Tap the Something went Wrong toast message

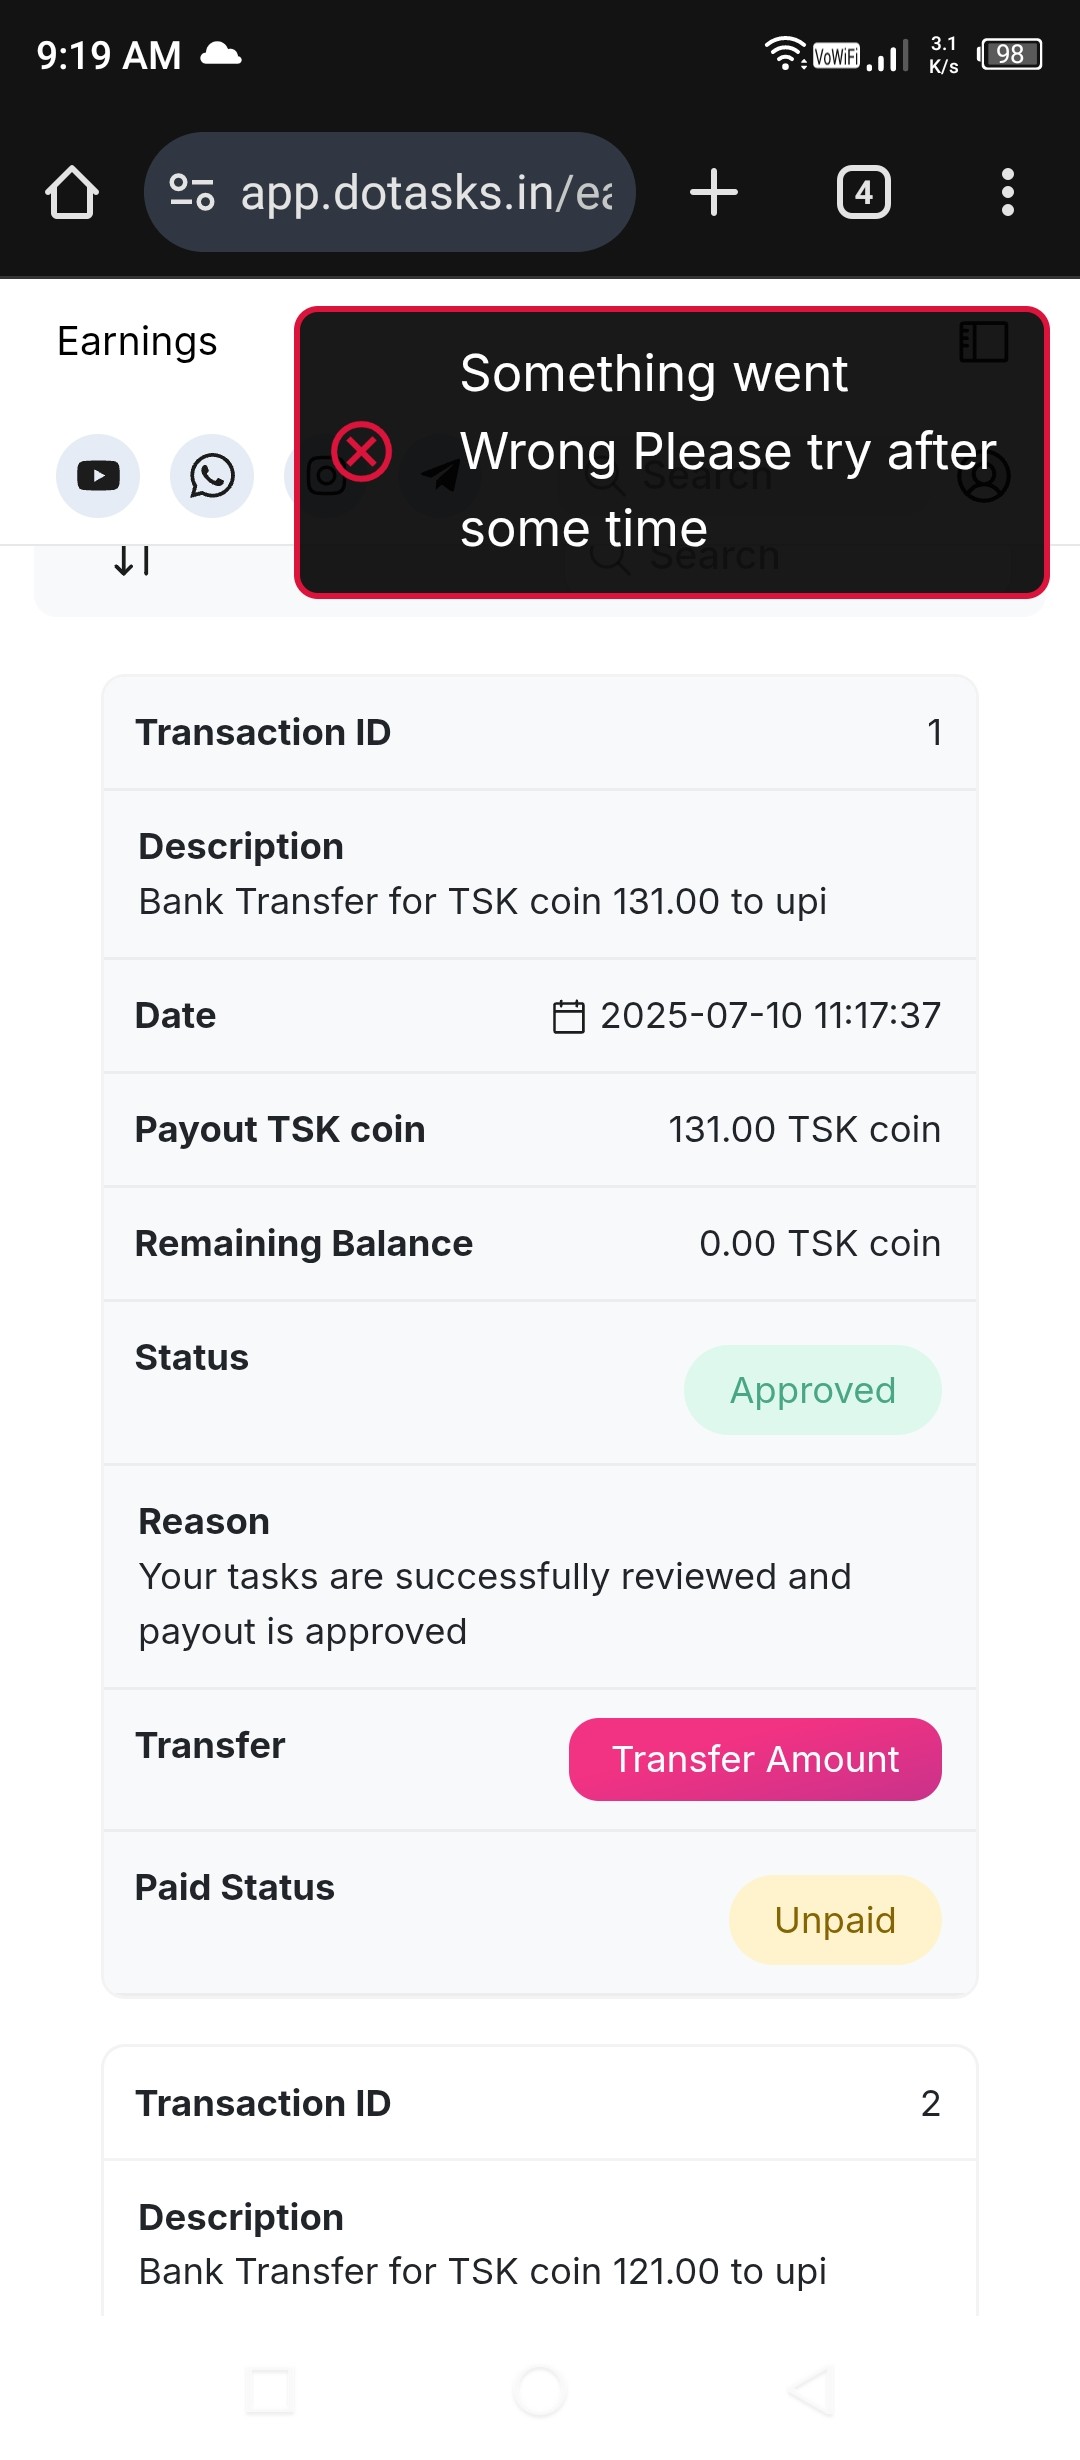(700, 451)
